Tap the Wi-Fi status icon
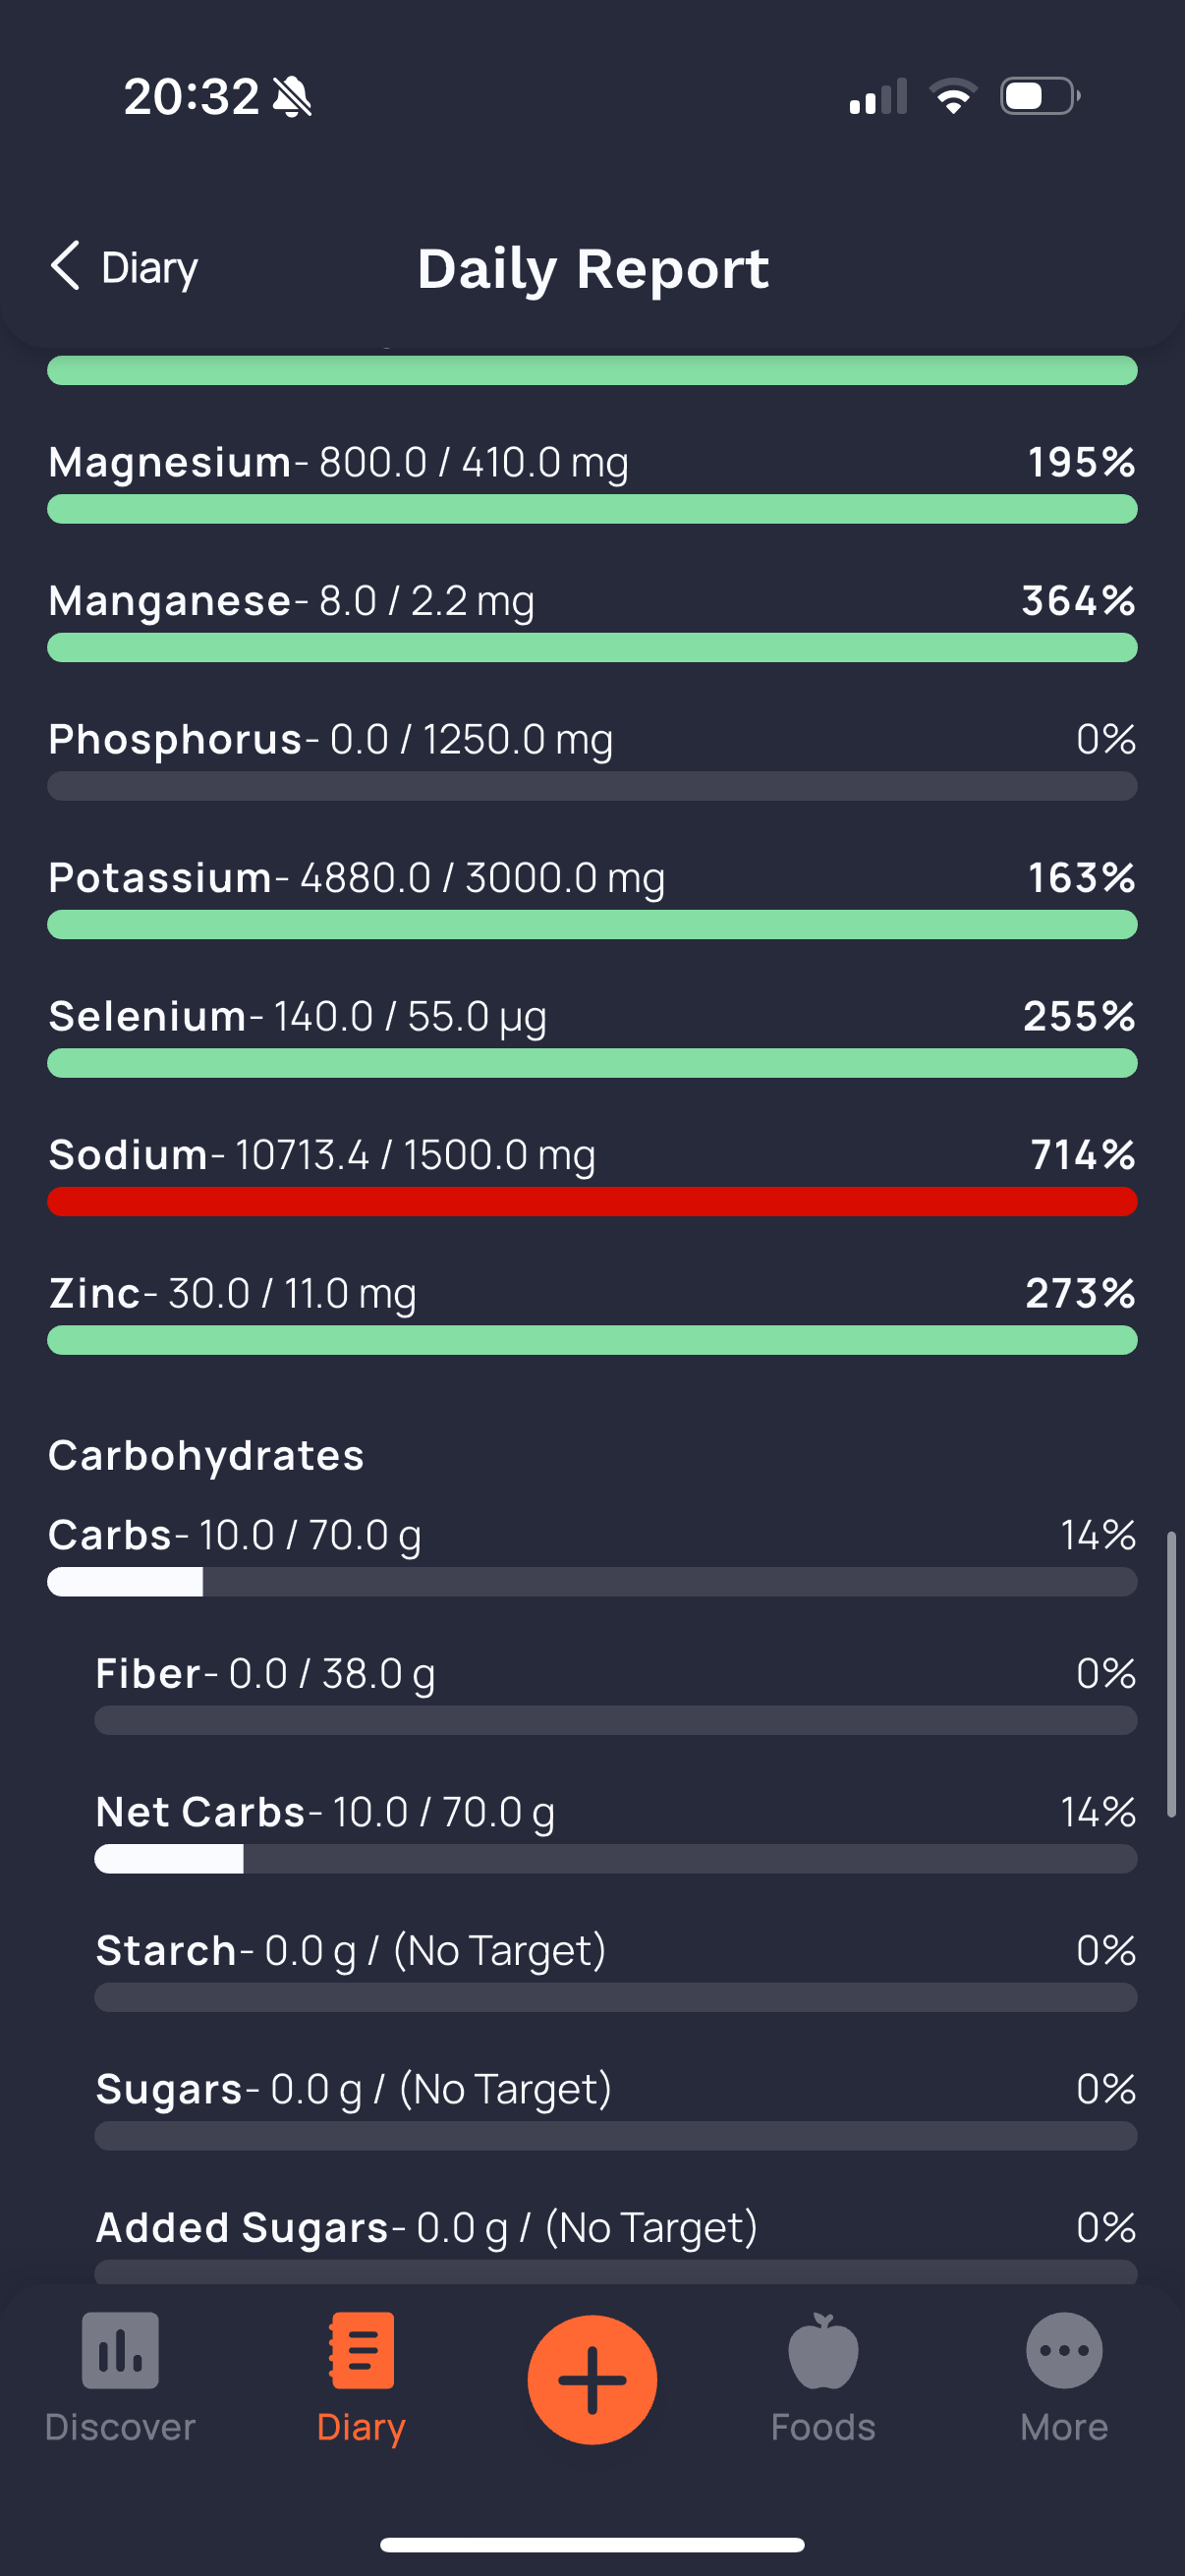Screen dimensions: 1185x2576 (953, 96)
